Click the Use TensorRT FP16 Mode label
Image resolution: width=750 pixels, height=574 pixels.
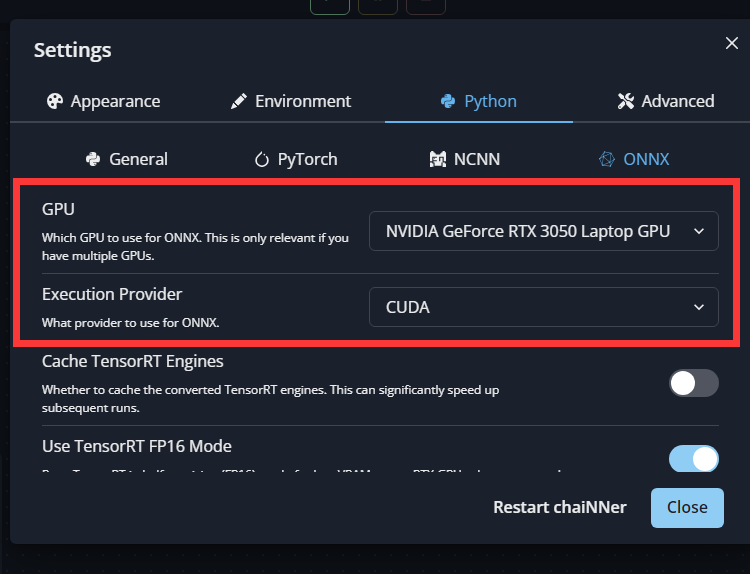point(137,446)
